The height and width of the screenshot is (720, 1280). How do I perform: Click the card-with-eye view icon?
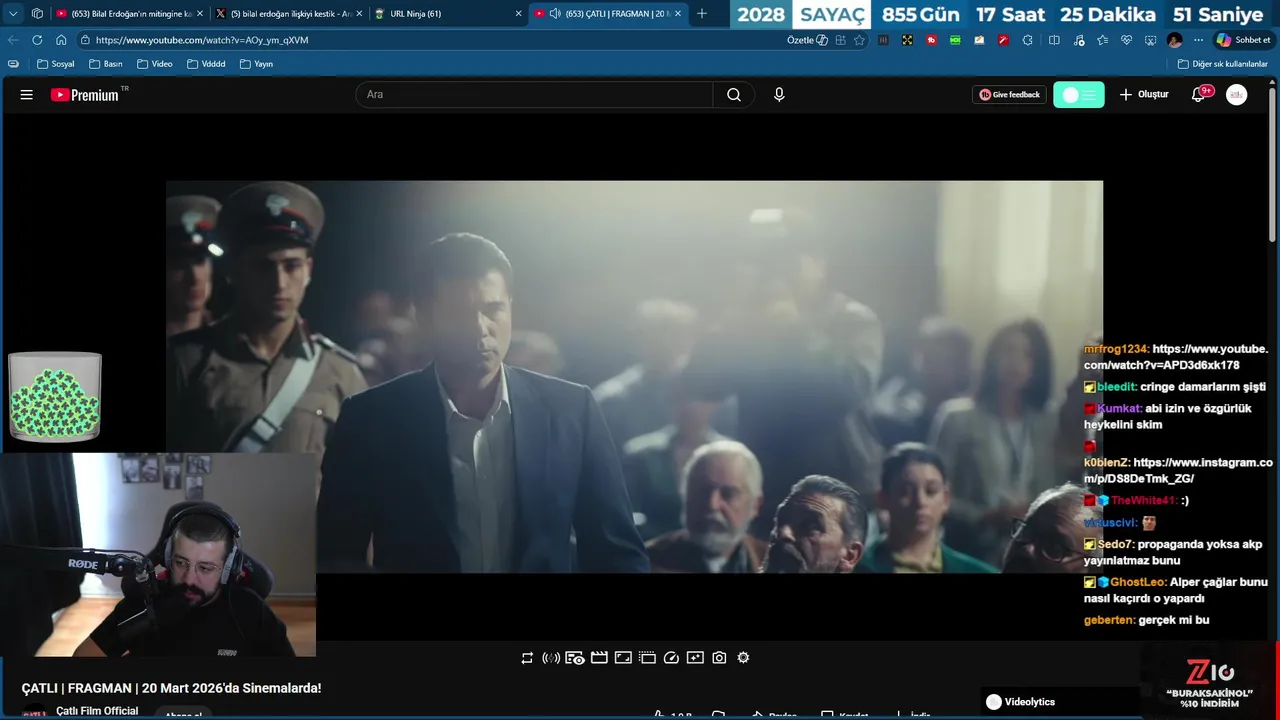575,658
